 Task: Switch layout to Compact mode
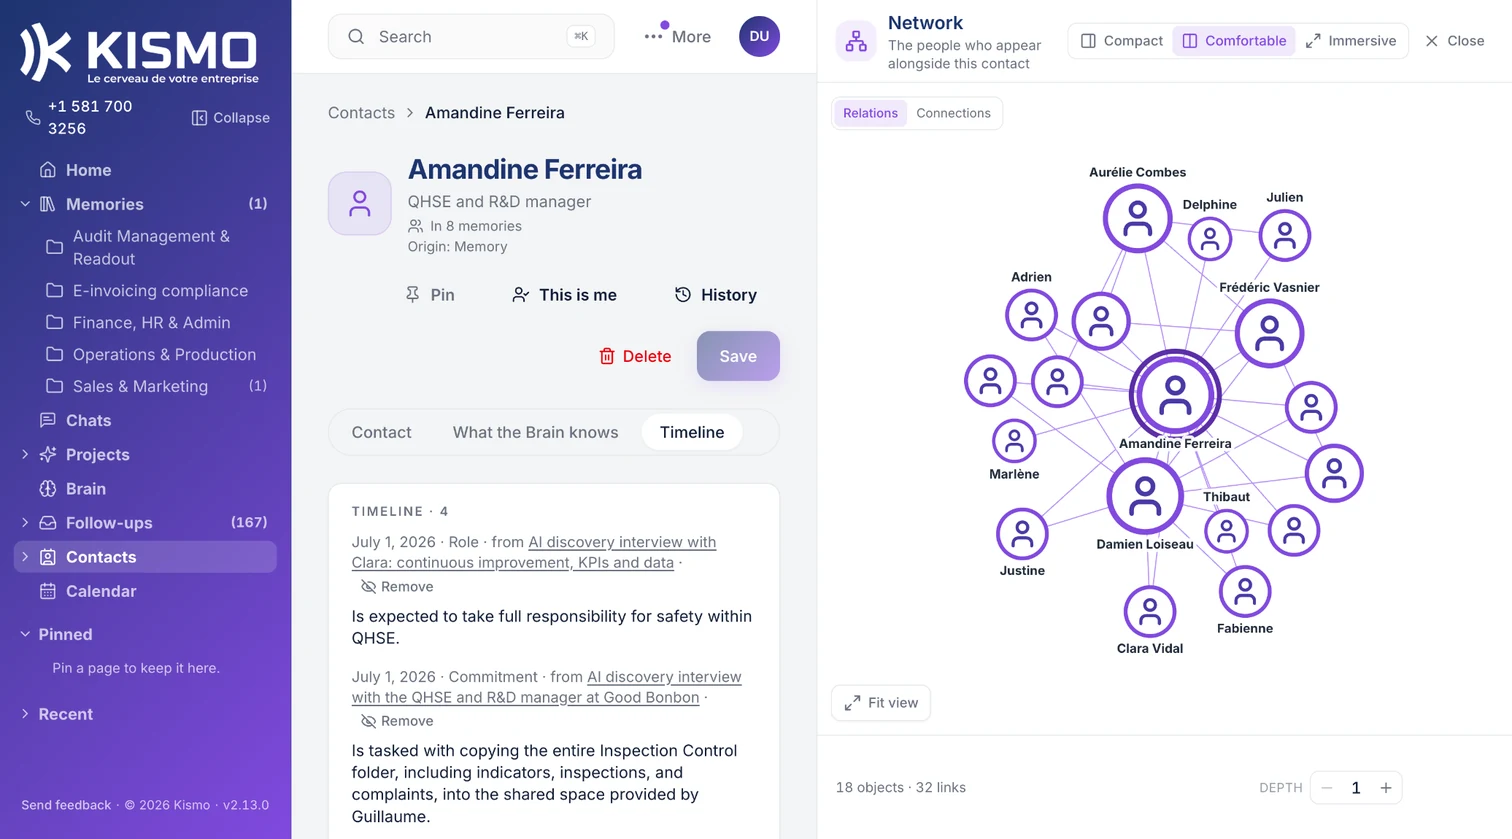pyautogui.click(x=1122, y=41)
